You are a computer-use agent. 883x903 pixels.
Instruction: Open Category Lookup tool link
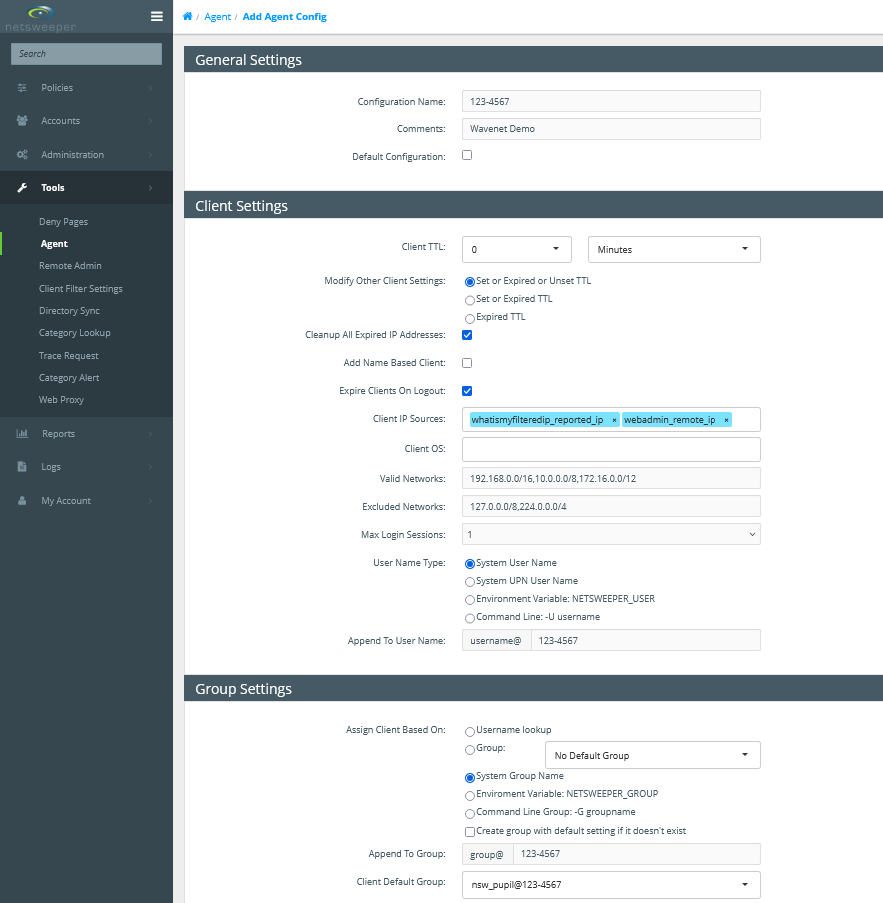point(75,333)
